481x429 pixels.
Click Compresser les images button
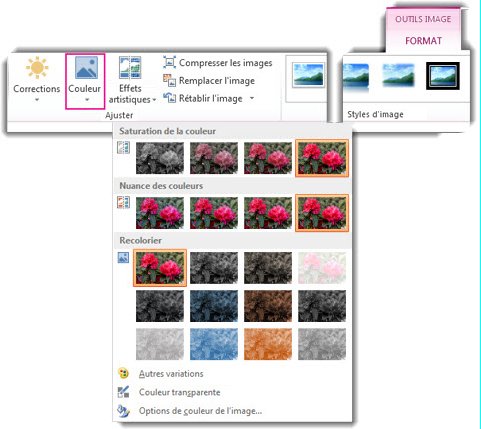(218, 63)
